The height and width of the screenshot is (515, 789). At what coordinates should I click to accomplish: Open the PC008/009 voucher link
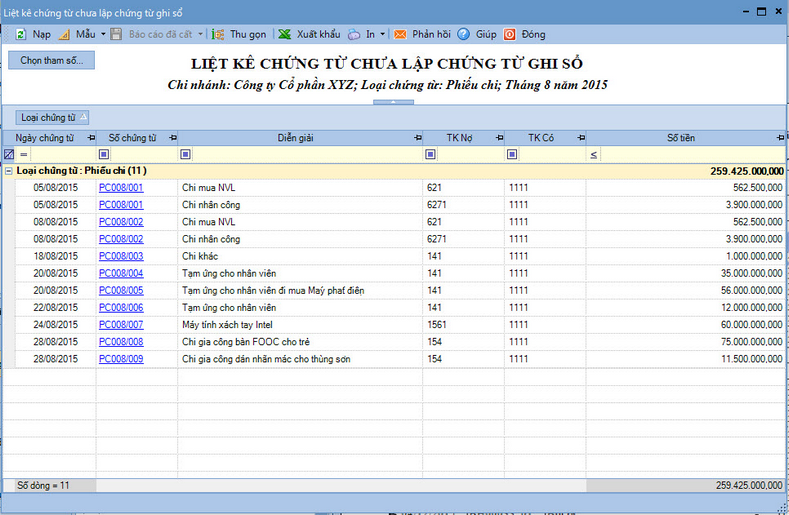[121, 359]
